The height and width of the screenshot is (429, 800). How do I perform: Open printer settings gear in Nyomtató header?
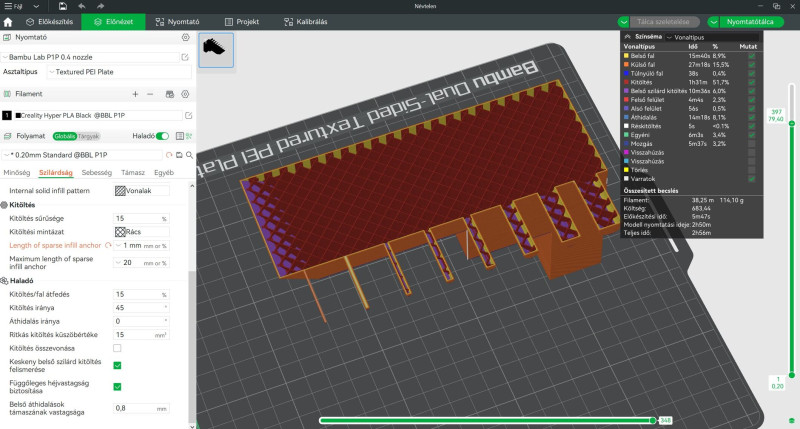coord(185,37)
